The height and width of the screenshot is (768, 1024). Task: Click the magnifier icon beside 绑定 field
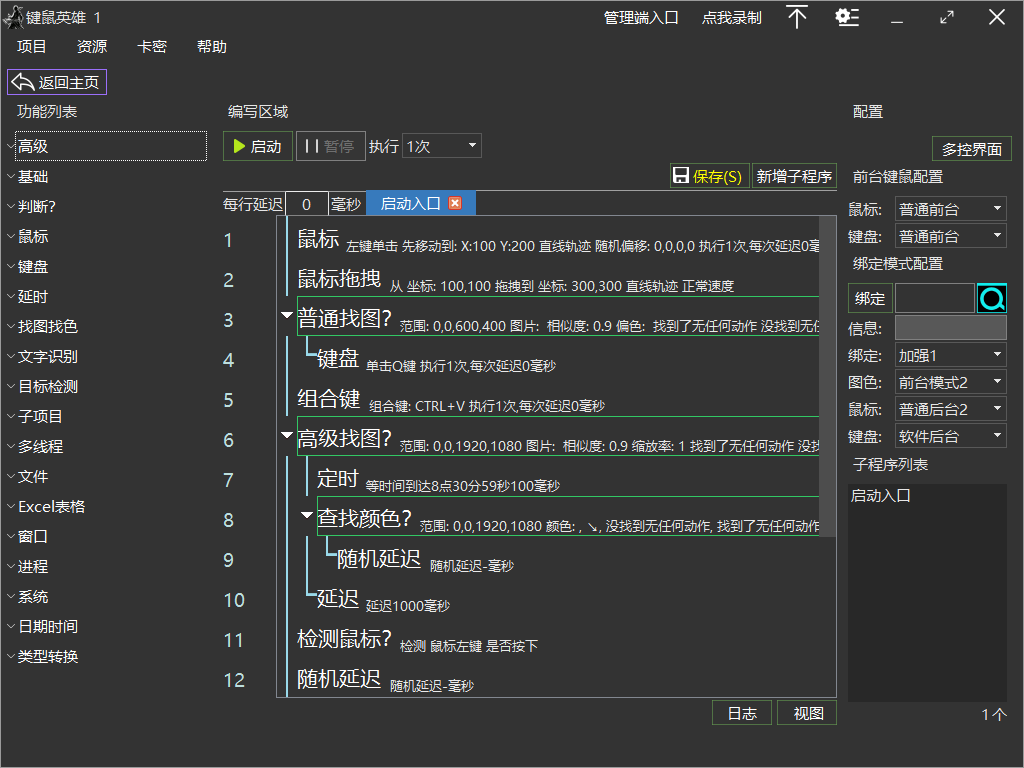(x=994, y=297)
